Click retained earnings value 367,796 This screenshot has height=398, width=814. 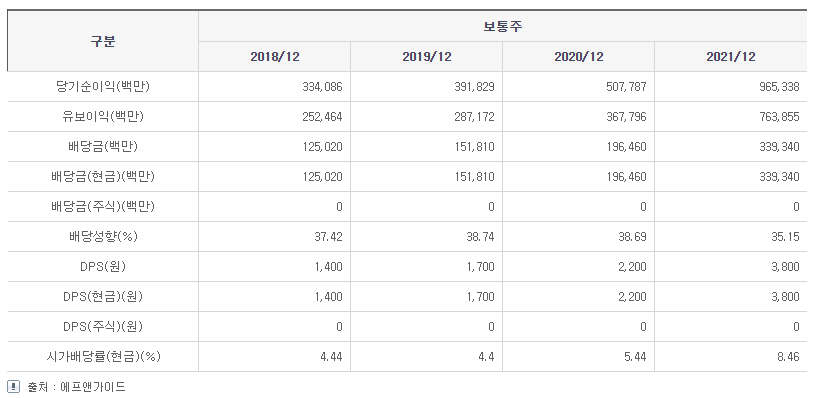point(627,117)
